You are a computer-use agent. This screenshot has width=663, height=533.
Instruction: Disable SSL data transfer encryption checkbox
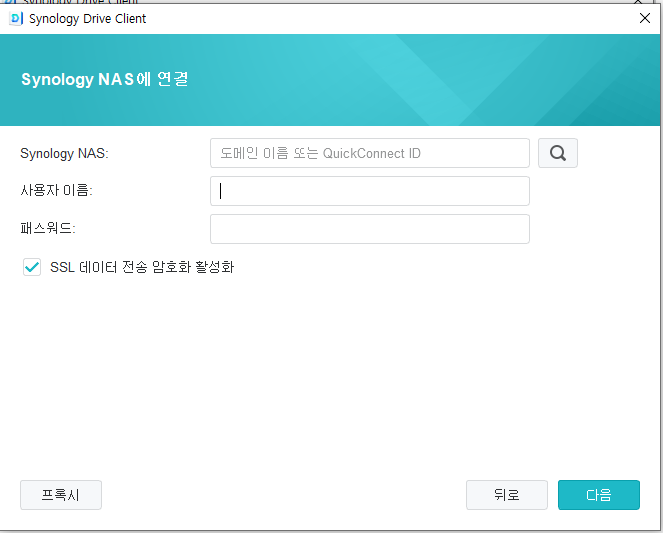click(32, 267)
